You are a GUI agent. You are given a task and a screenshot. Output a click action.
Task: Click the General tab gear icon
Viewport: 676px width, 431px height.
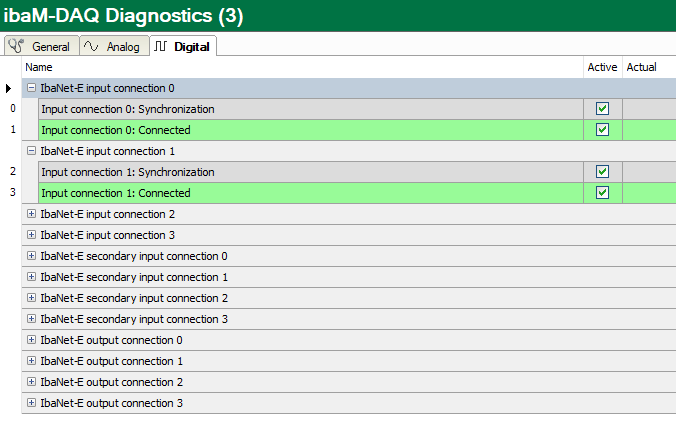point(17,46)
